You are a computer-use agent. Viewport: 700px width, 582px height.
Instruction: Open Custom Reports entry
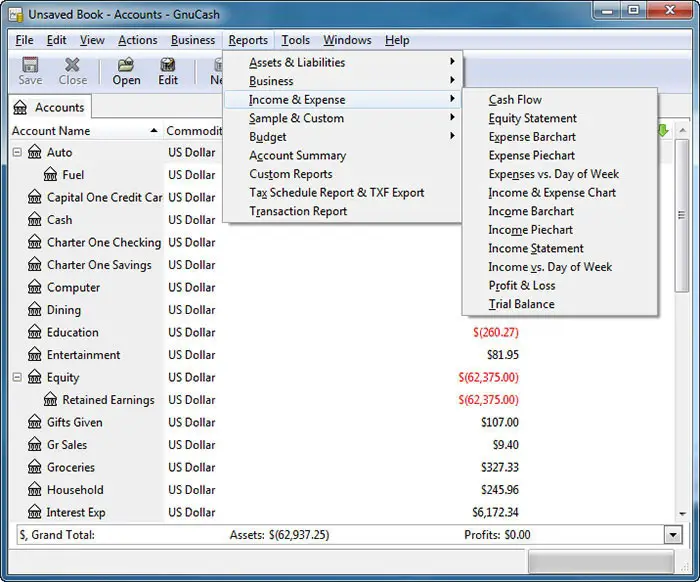(x=343, y=174)
